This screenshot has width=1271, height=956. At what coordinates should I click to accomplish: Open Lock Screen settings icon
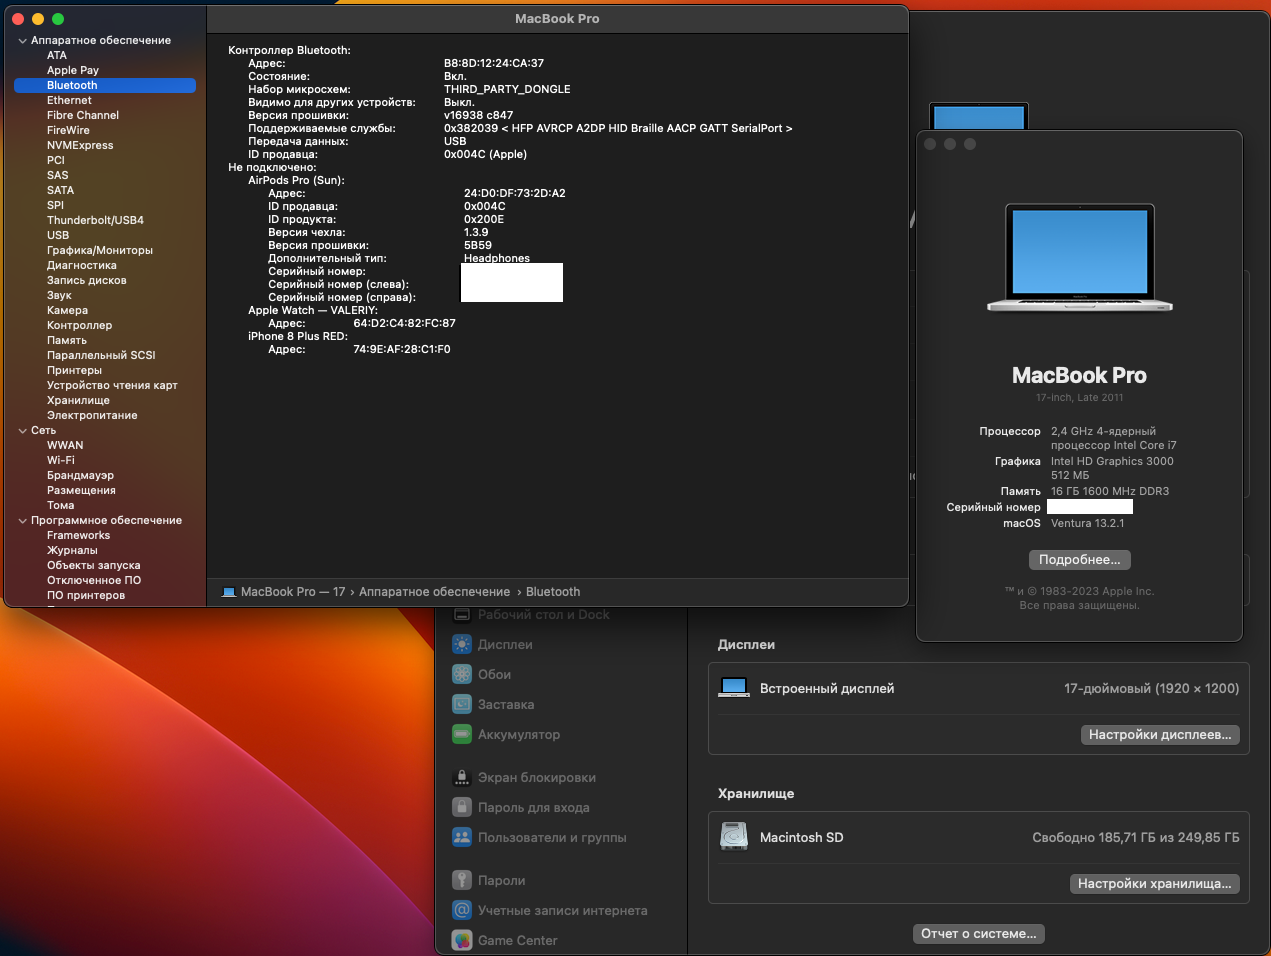point(461,777)
